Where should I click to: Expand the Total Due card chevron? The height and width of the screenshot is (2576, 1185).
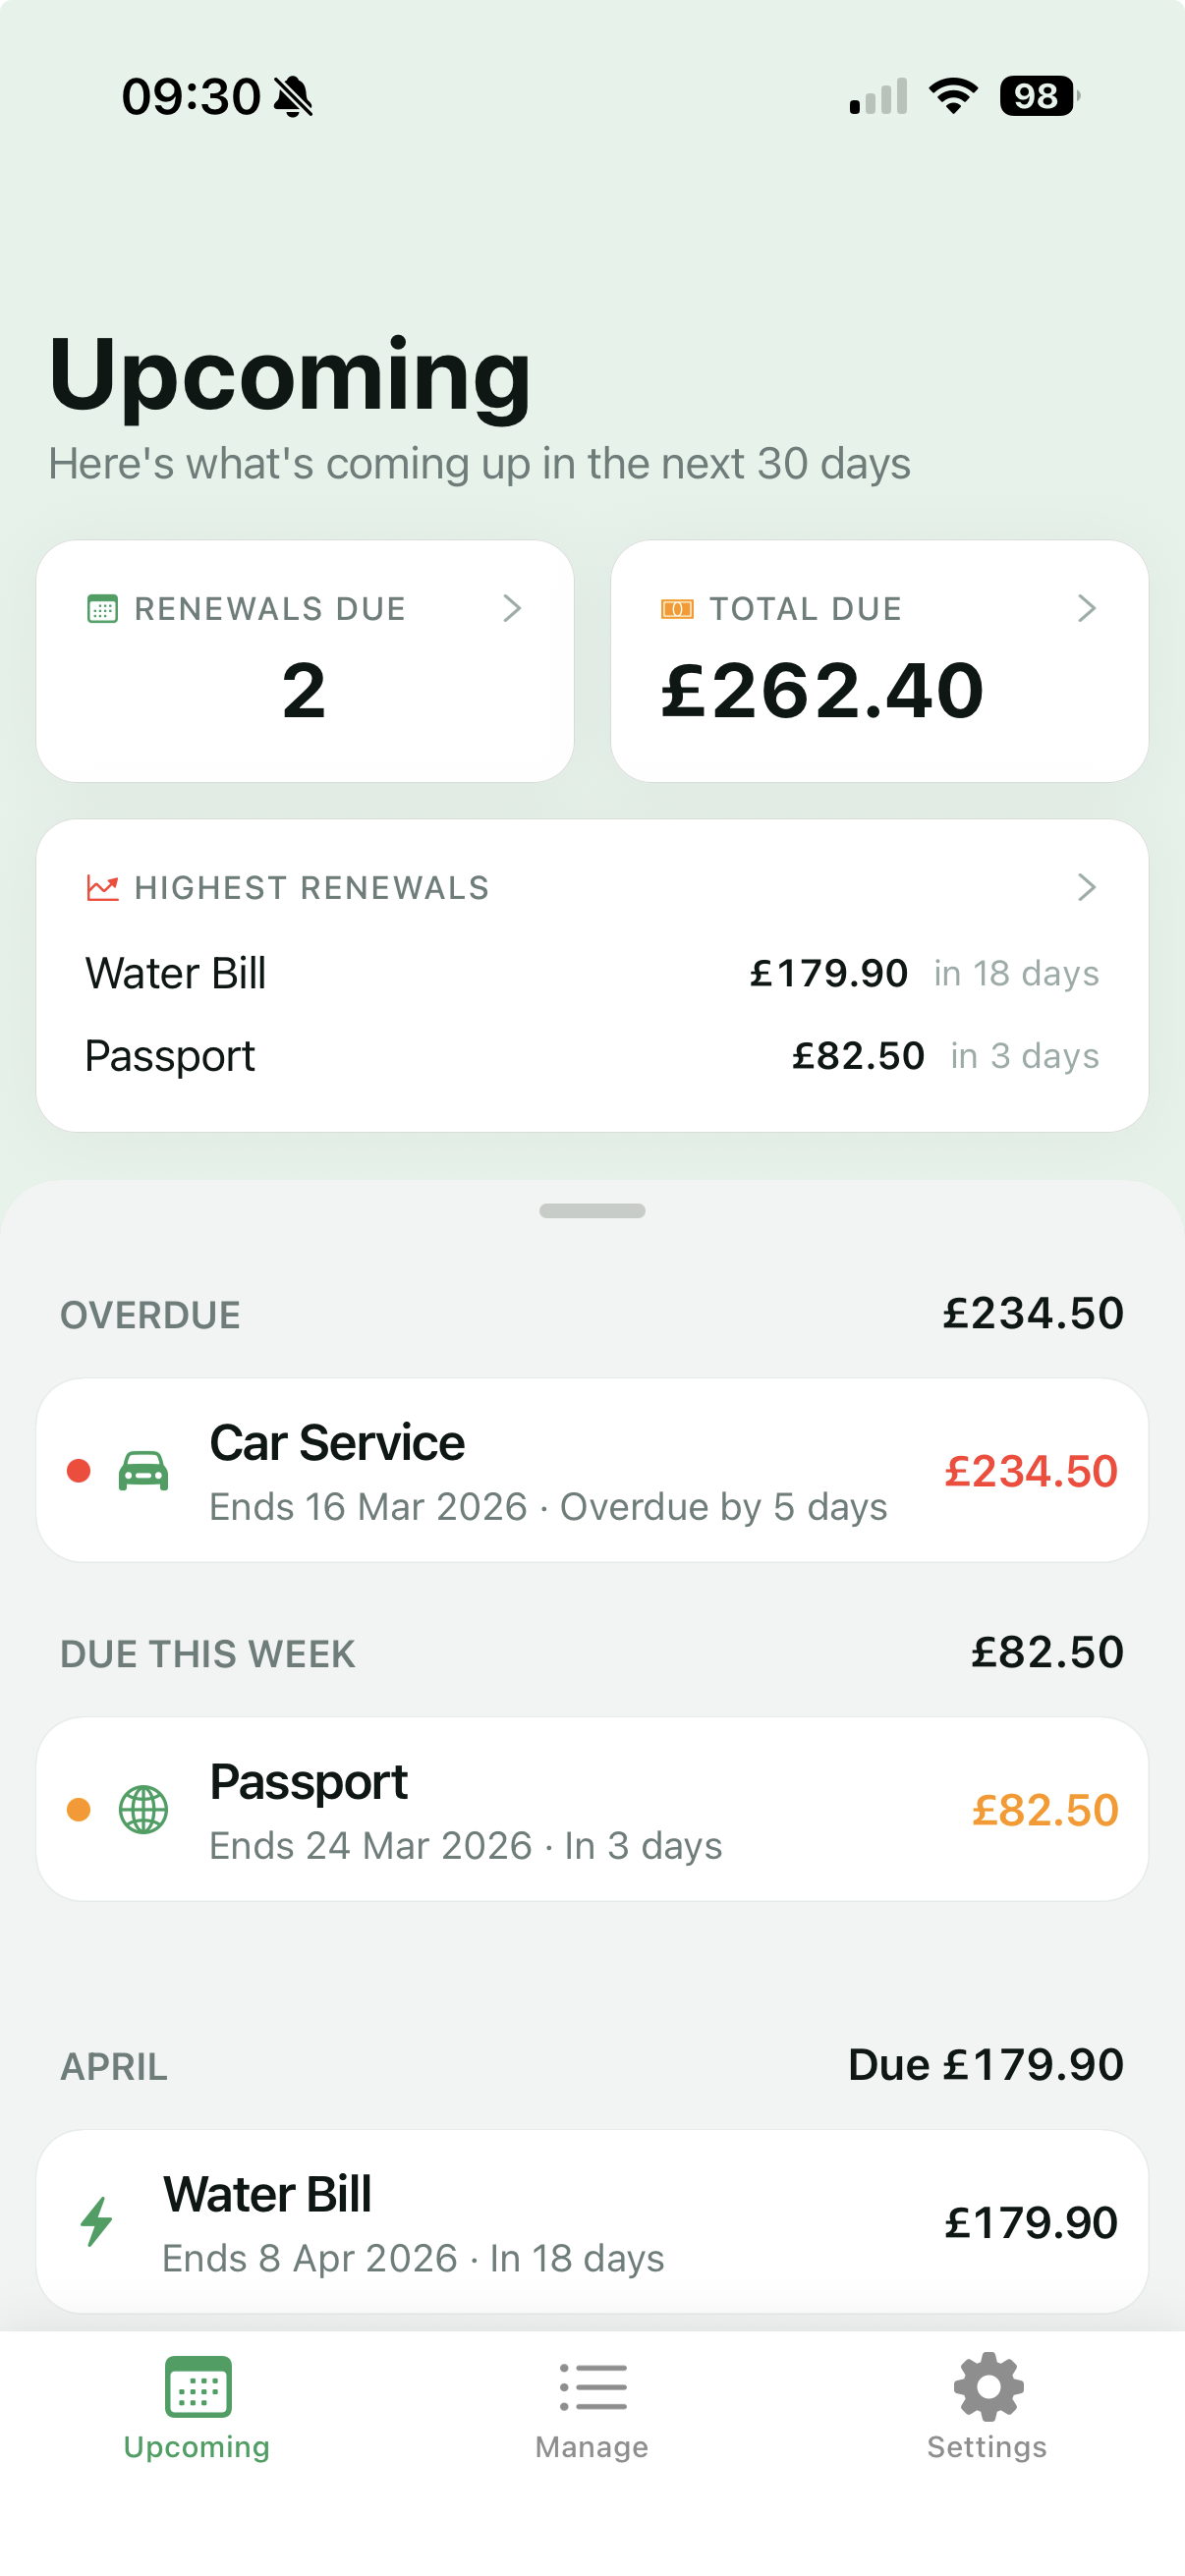click(1087, 608)
